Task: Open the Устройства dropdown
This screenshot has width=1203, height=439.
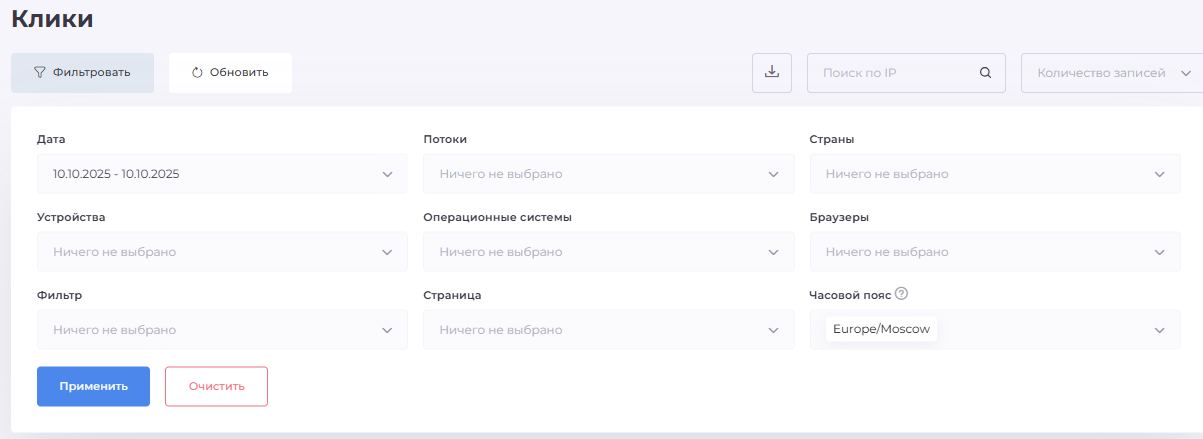Action: (221, 252)
